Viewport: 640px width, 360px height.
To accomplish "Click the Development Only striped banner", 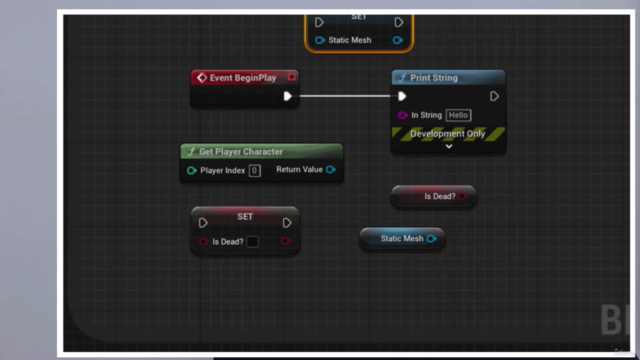I will [x=448, y=134].
